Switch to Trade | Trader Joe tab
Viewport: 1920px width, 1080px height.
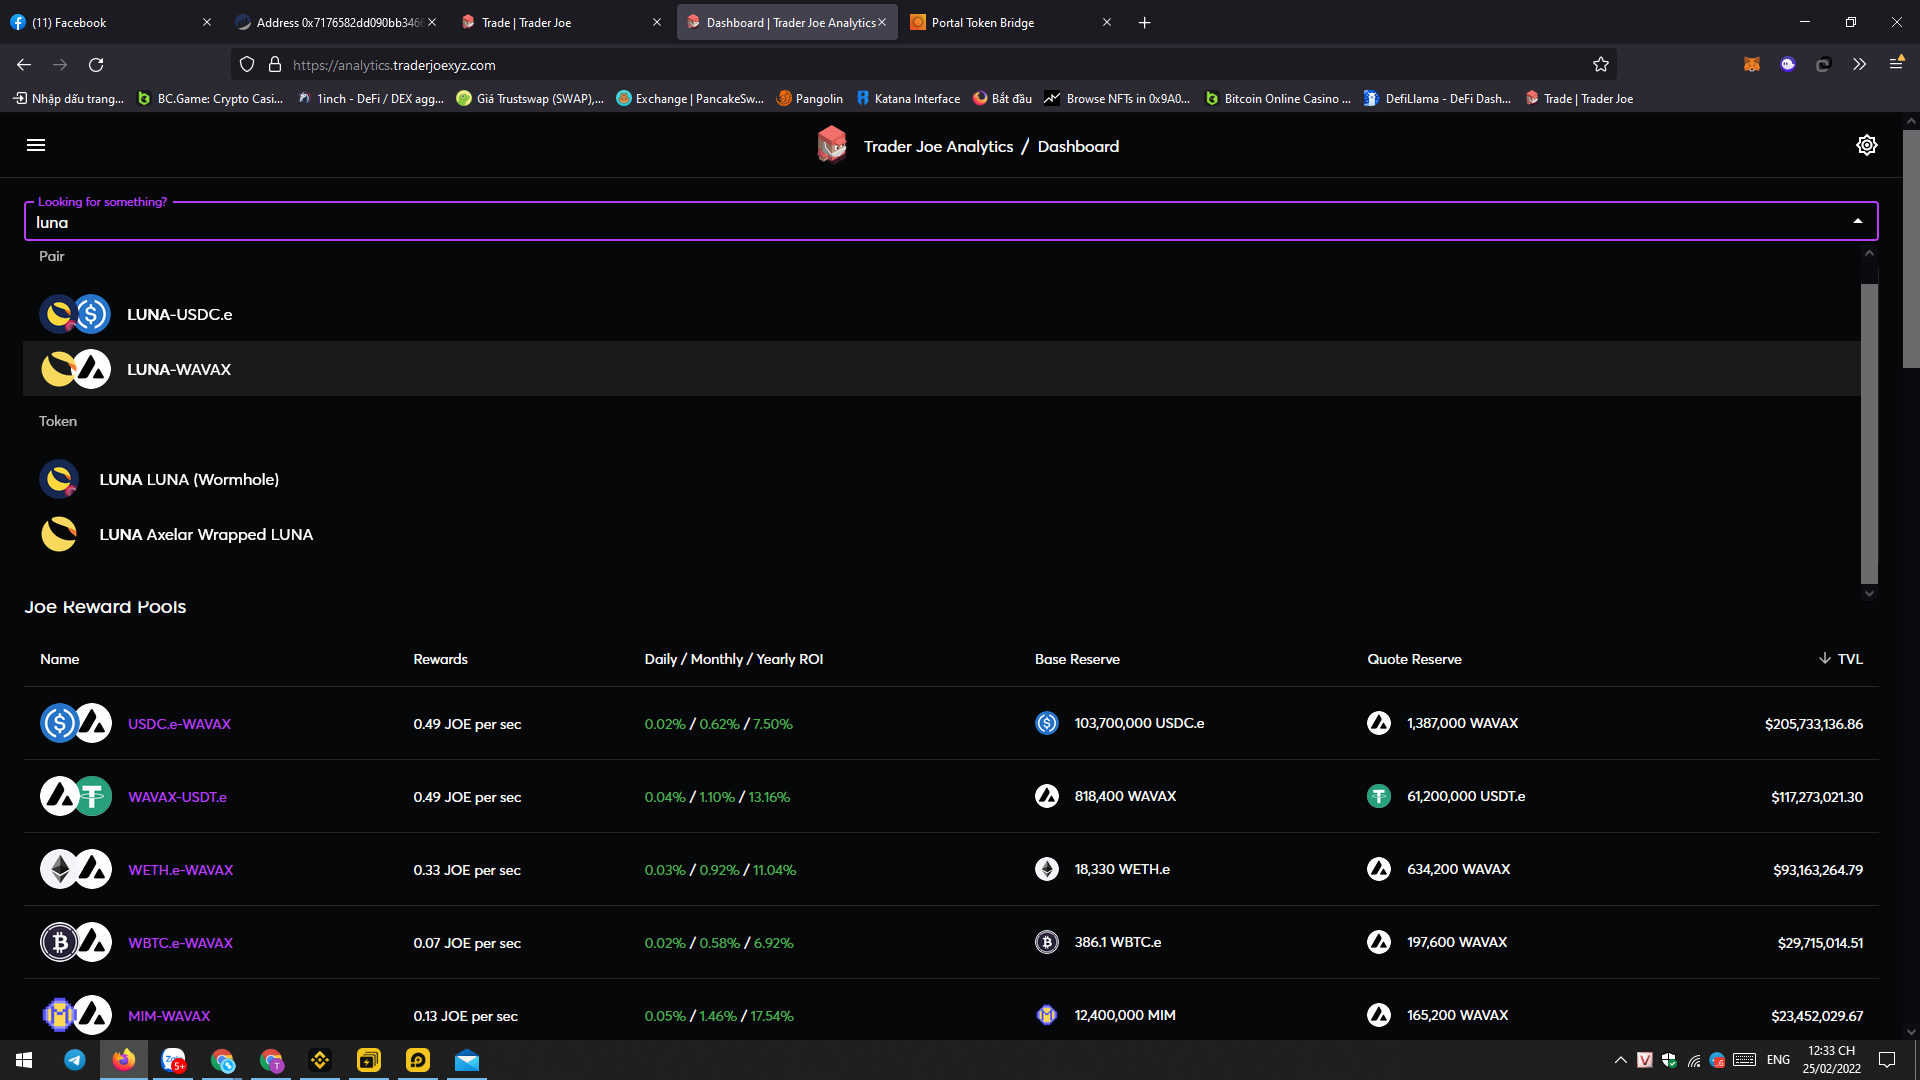[526, 22]
